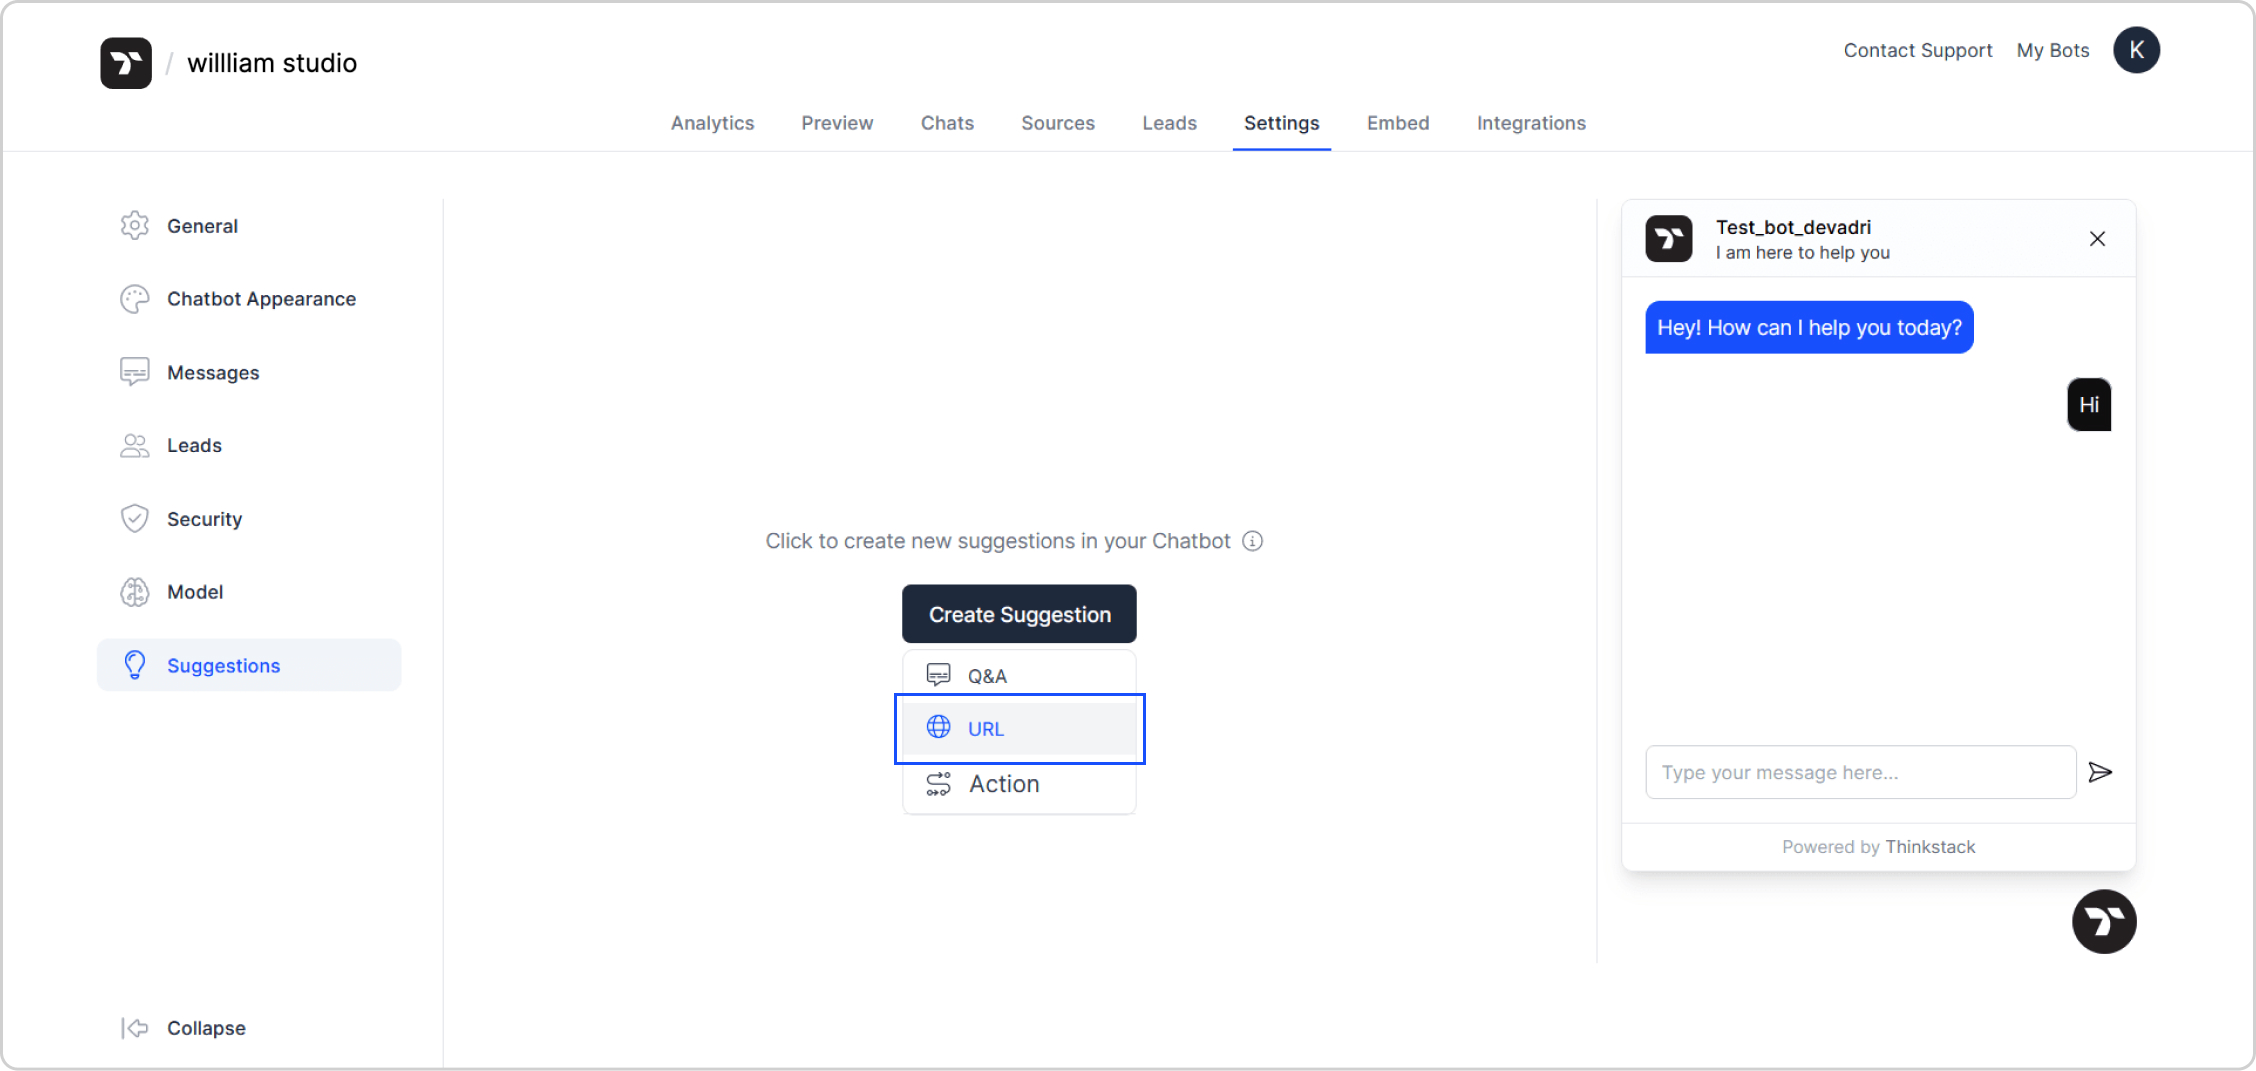The image size is (2256, 1071).
Task: Close the Test_bot_devadri chat widget
Action: 2097,239
